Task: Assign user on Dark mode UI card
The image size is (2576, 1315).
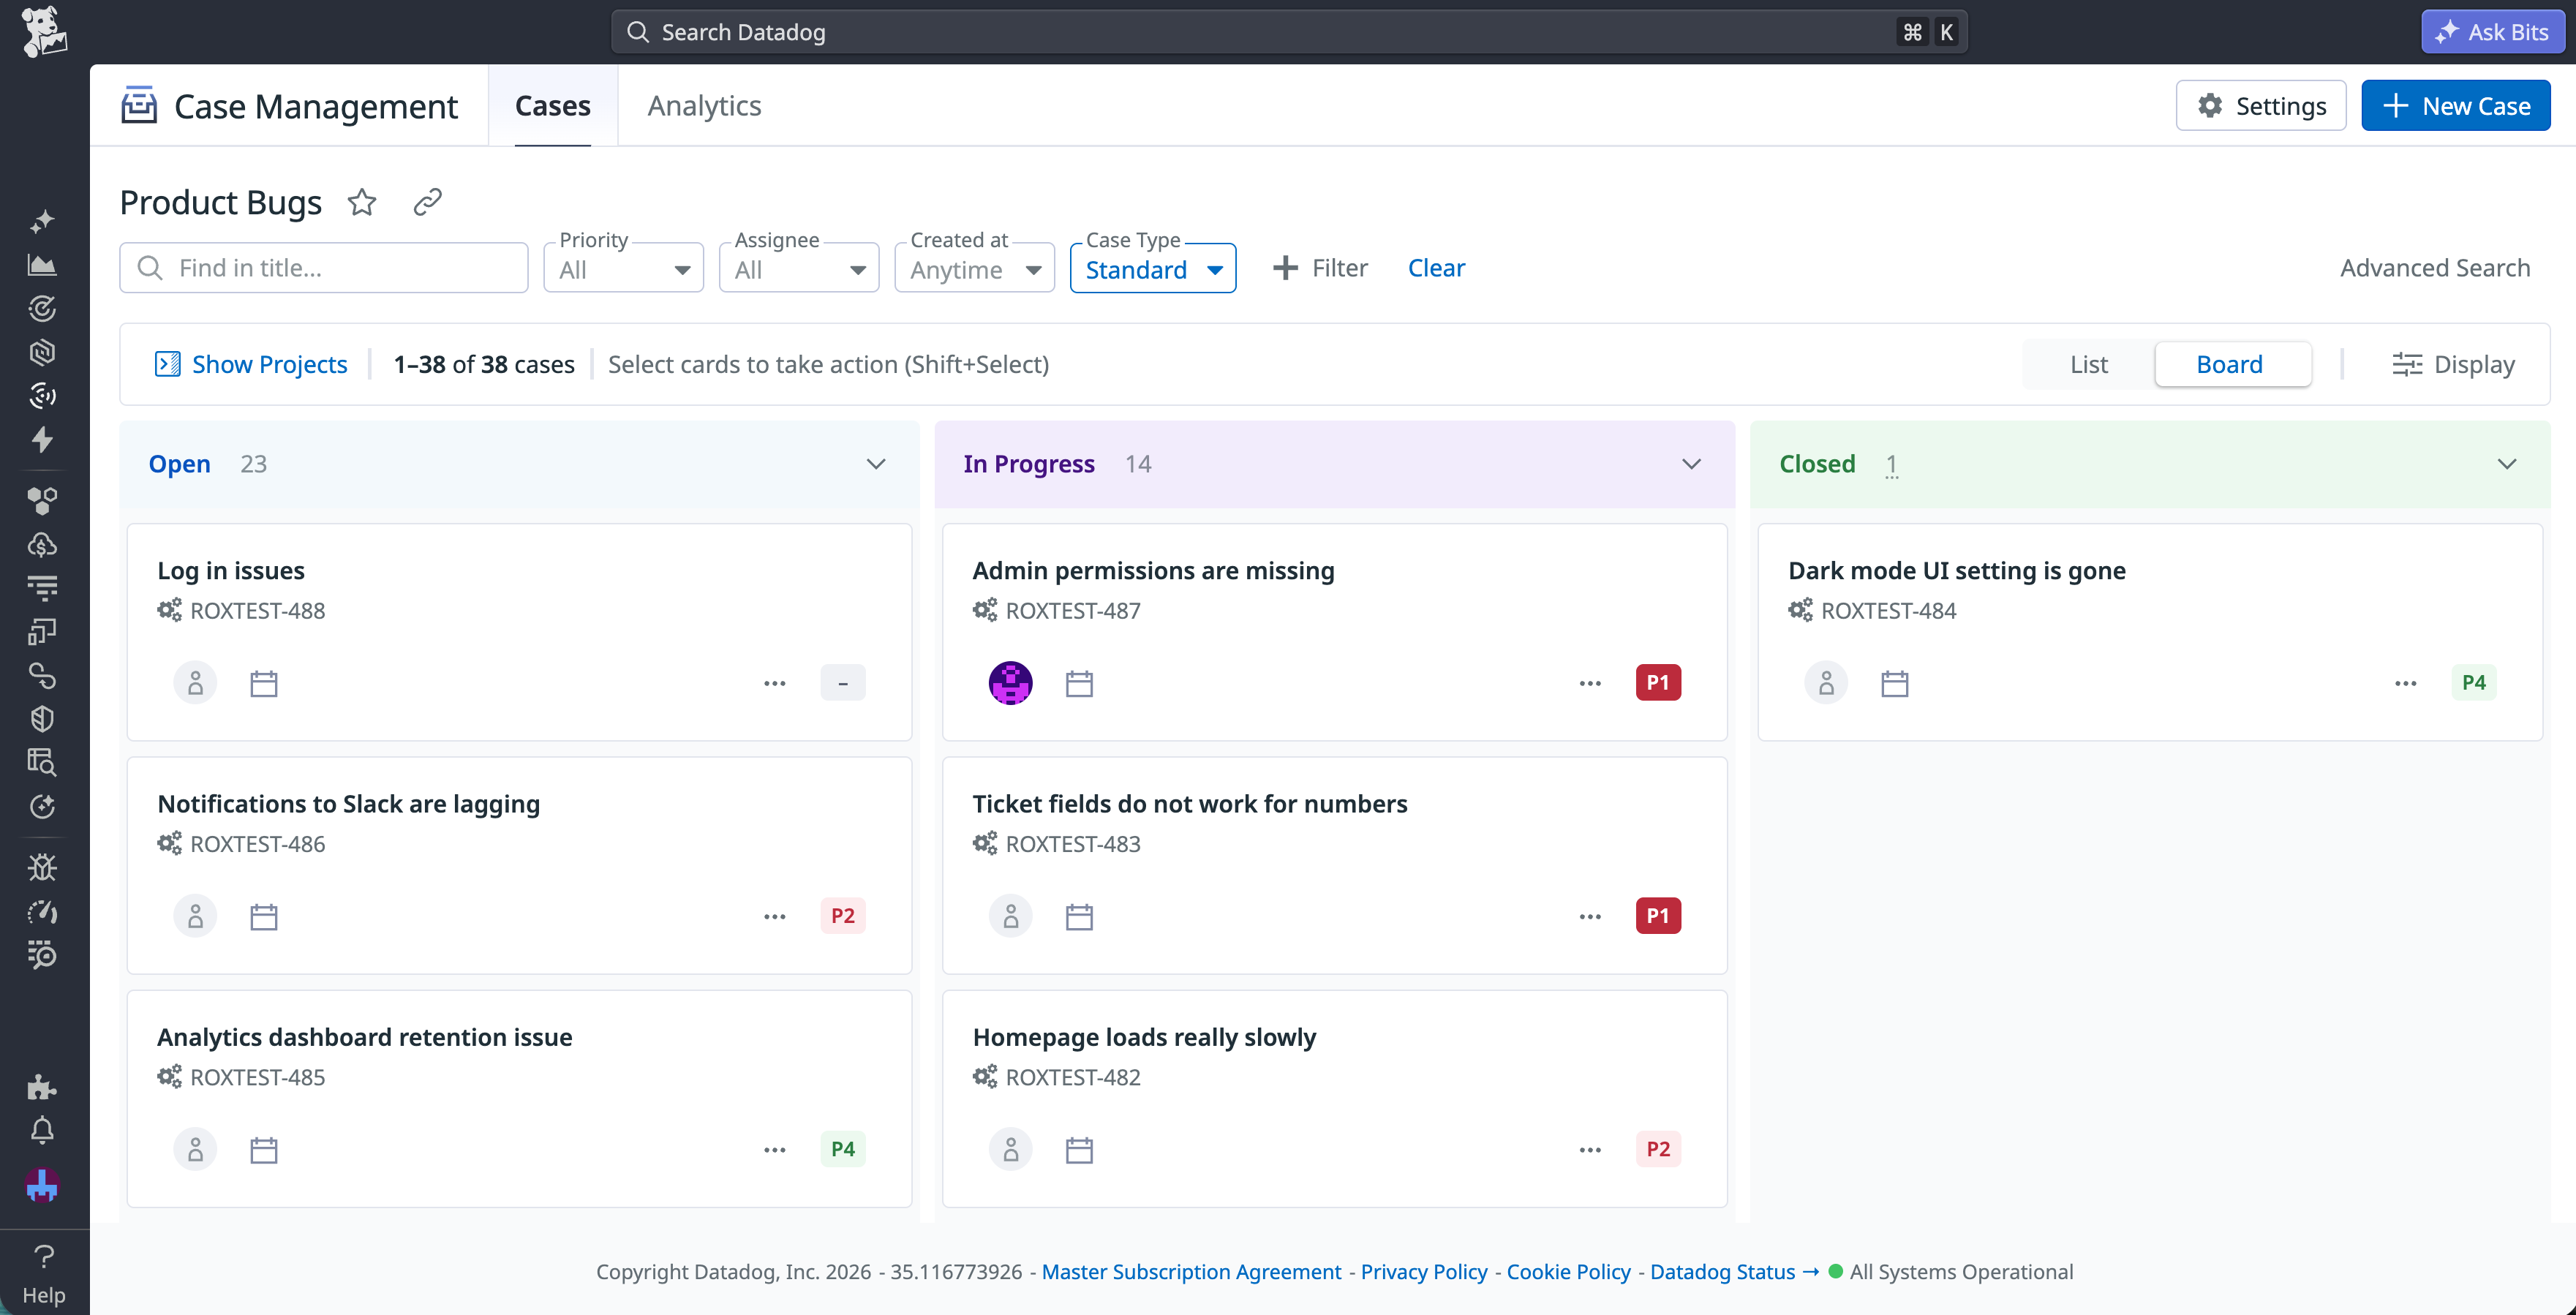Action: pos(1826,683)
